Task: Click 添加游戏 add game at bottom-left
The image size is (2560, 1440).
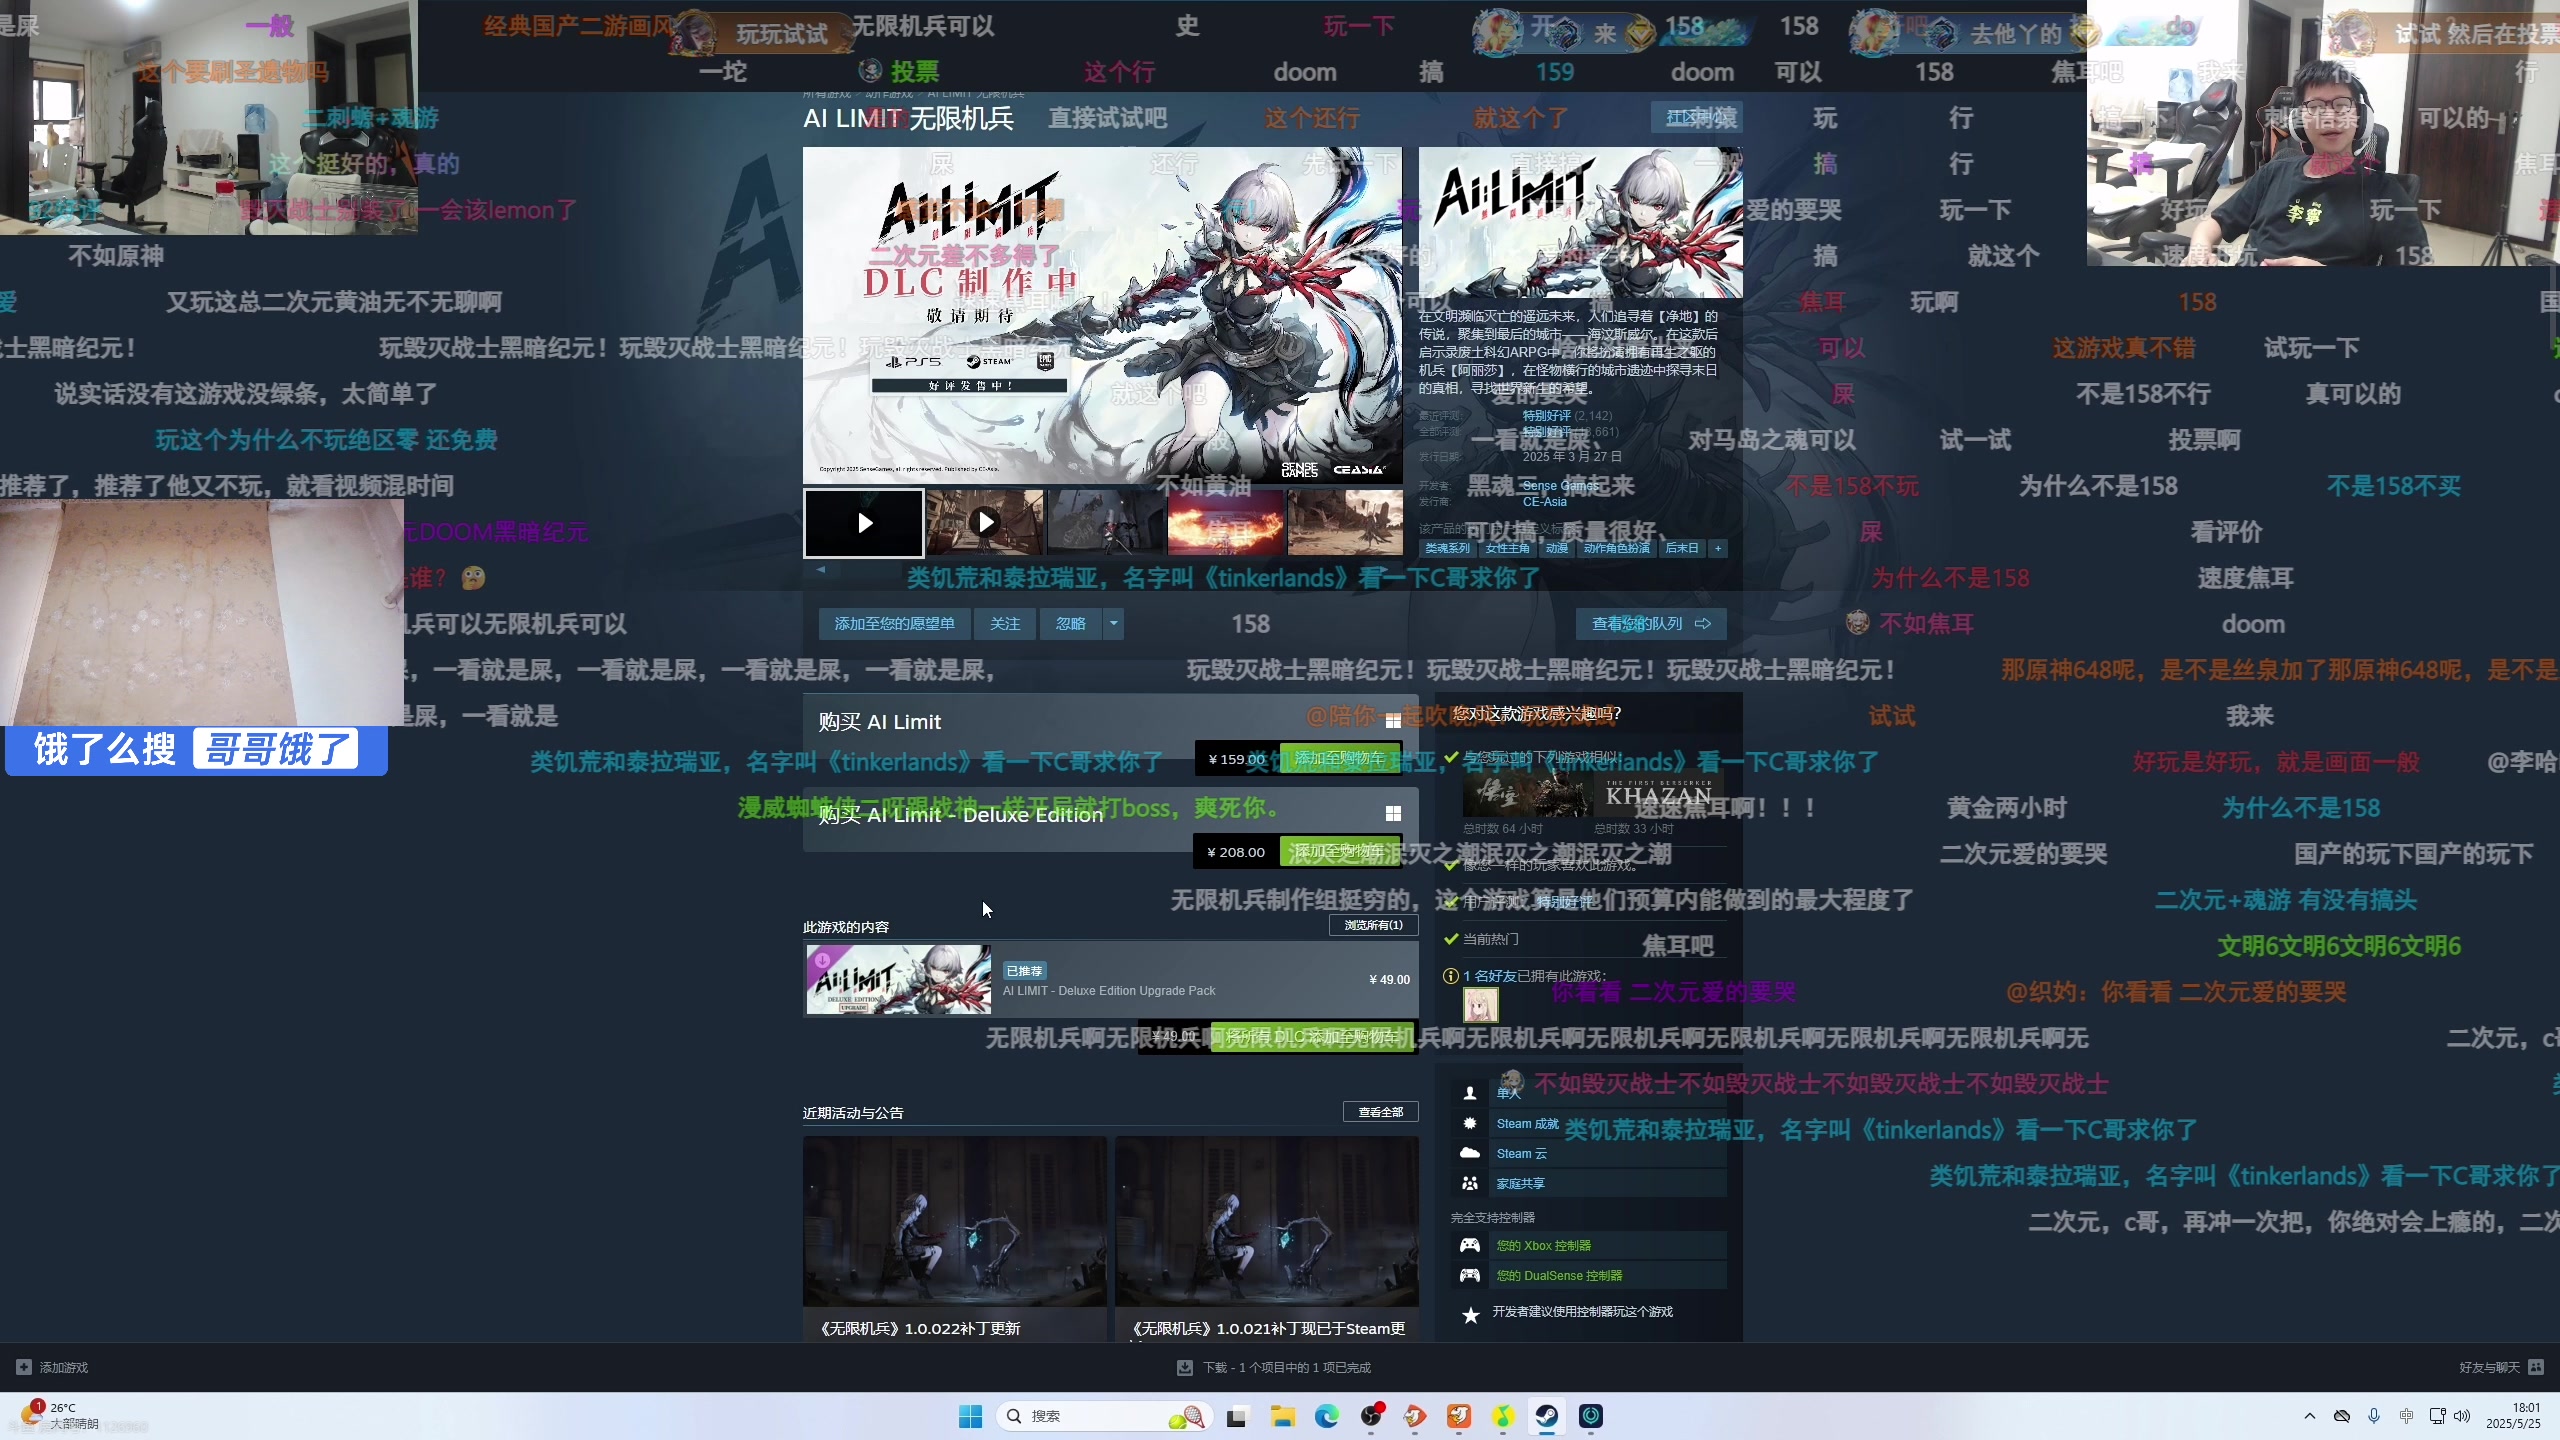Action: tap(52, 1367)
